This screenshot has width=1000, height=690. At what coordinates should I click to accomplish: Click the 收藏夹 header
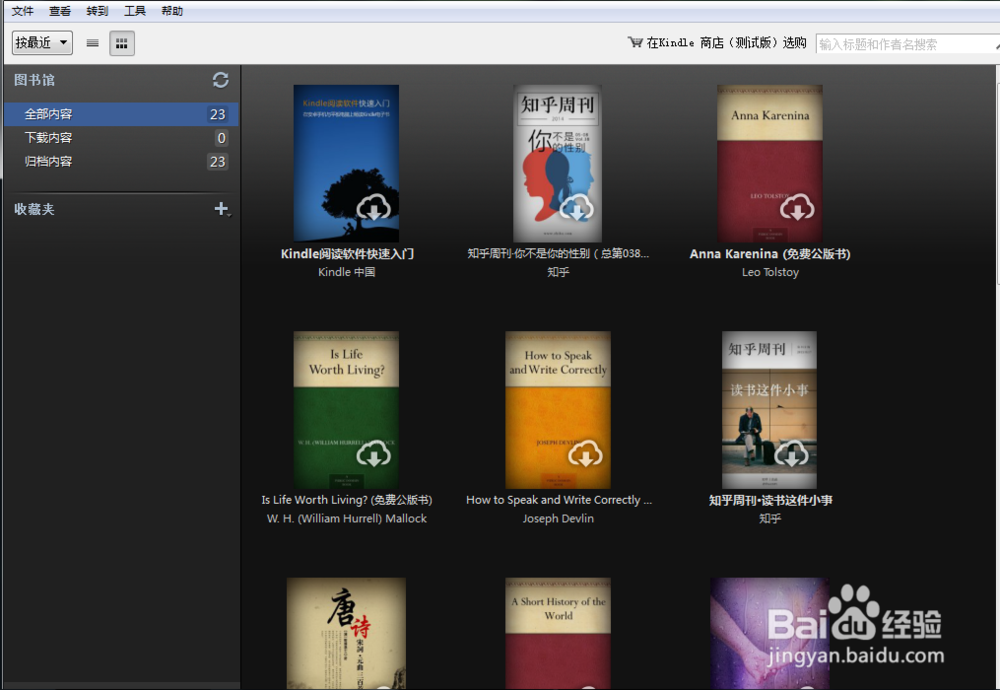click(34, 209)
